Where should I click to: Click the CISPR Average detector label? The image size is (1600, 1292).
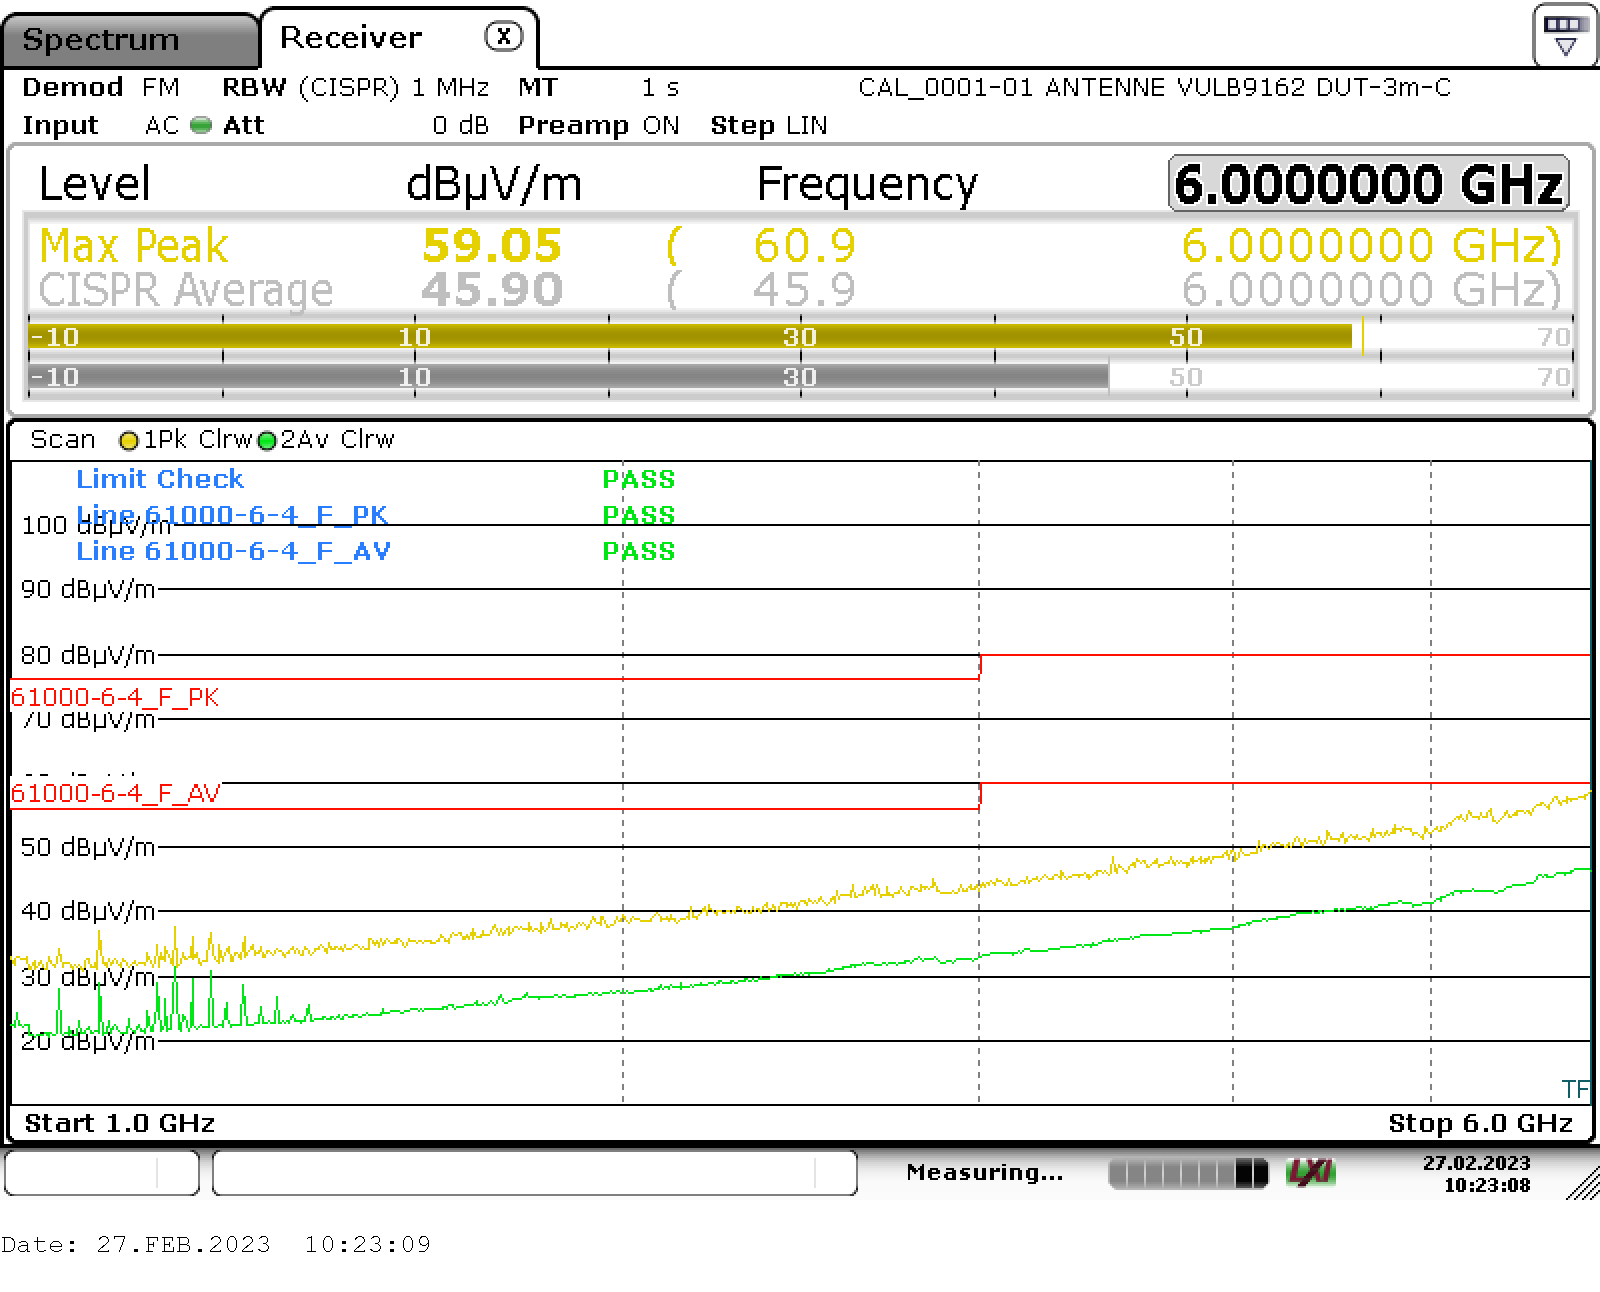(x=186, y=290)
